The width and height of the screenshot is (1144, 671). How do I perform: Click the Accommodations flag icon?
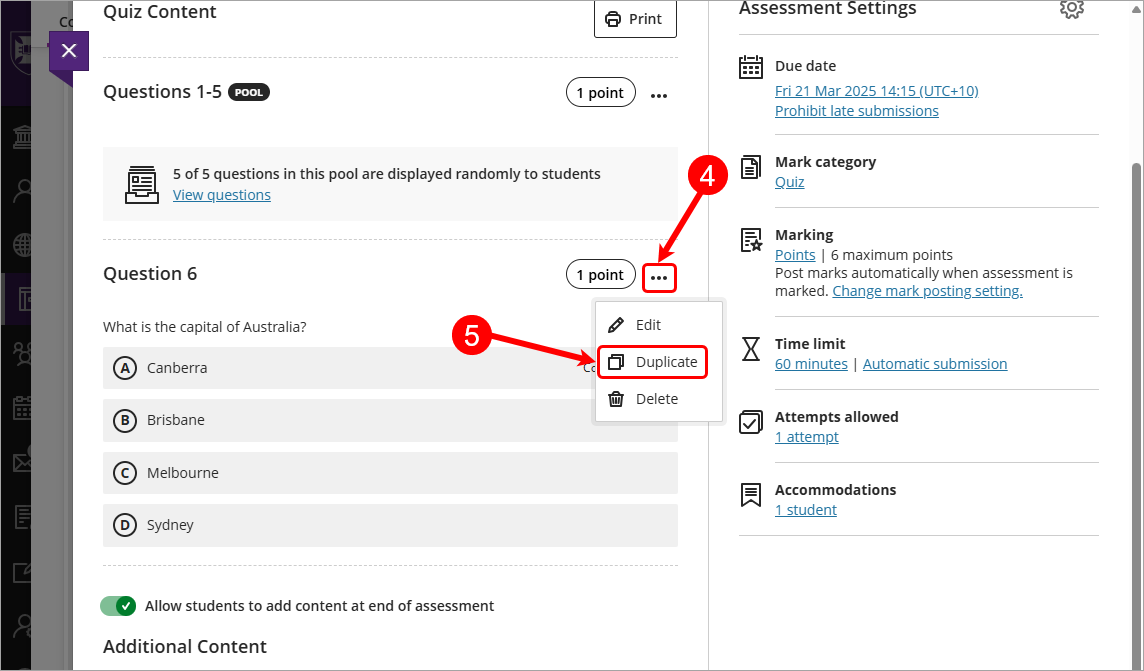(x=751, y=495)
